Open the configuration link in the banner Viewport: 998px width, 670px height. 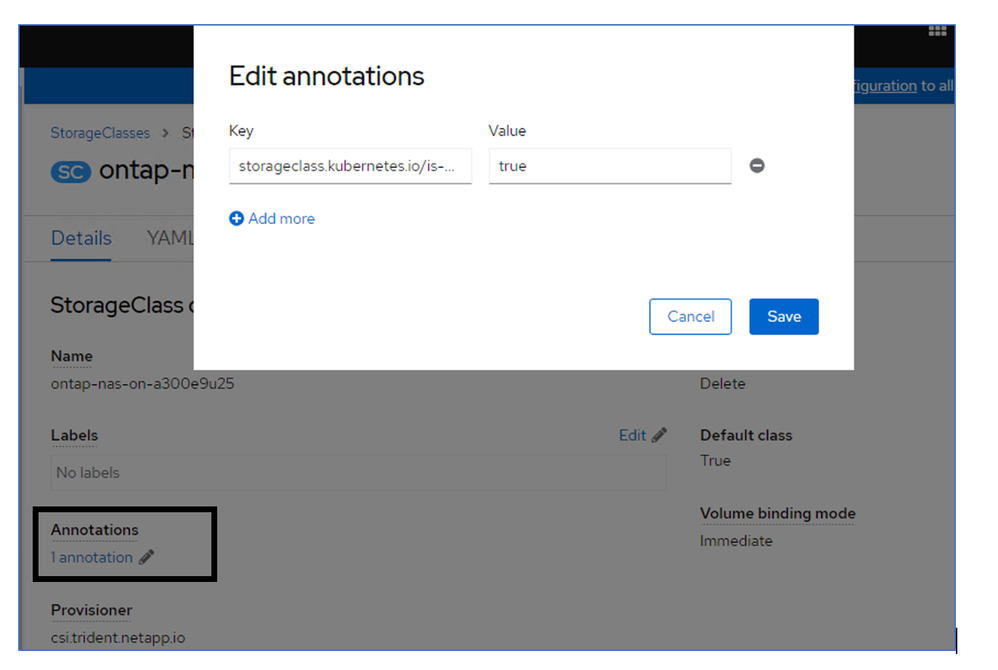(885, 86)
